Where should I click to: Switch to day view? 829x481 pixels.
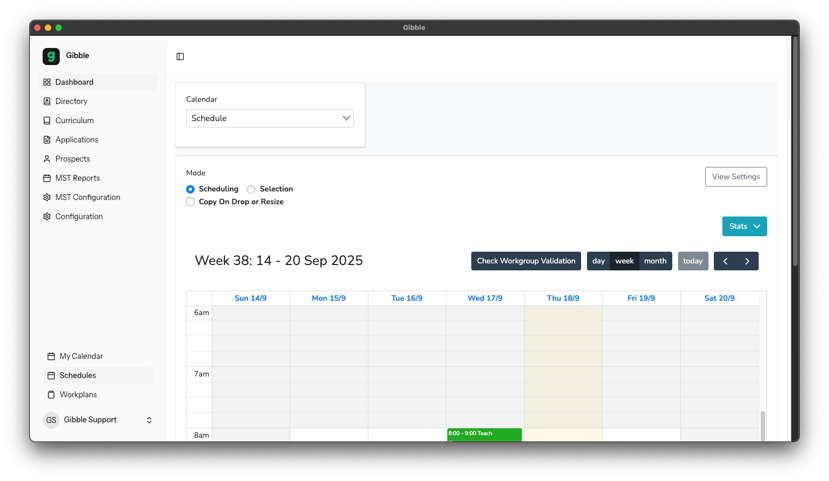pos(598,261)
